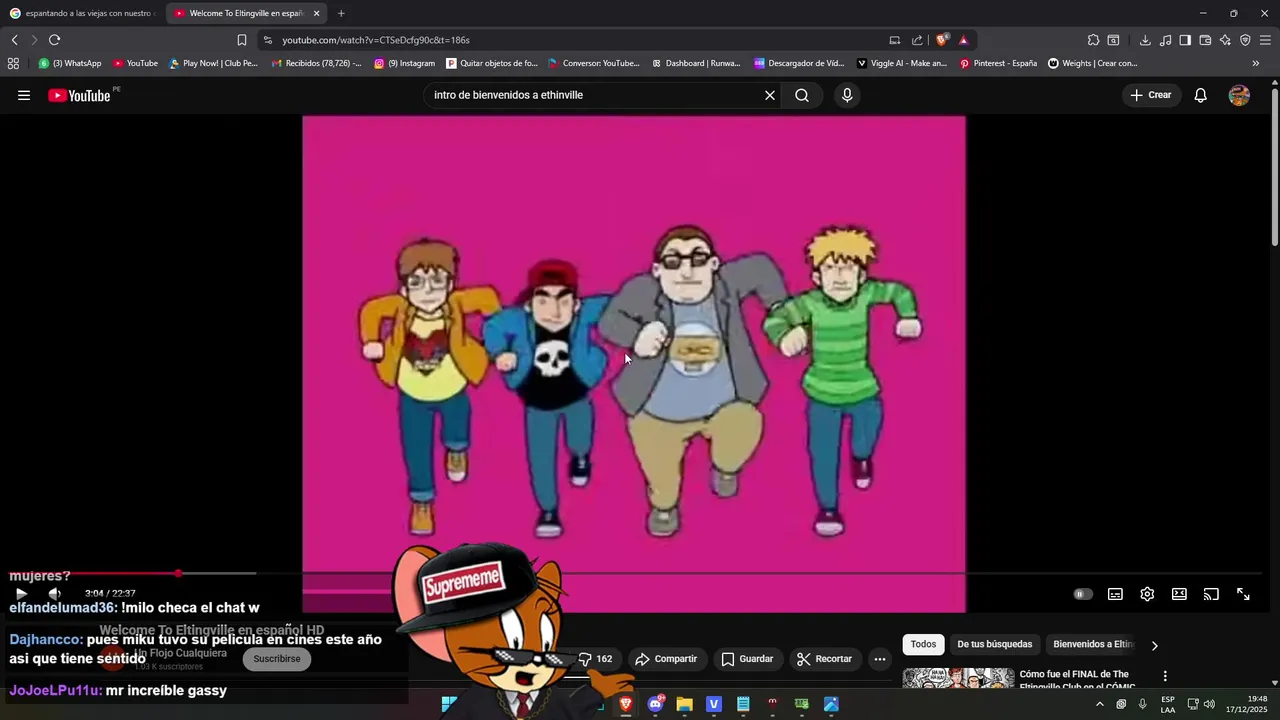Image resolution: width=1280 pixels, height=720 pixels.
Task: Open the WhatsApp bookmark
Action: coord(70,63)
